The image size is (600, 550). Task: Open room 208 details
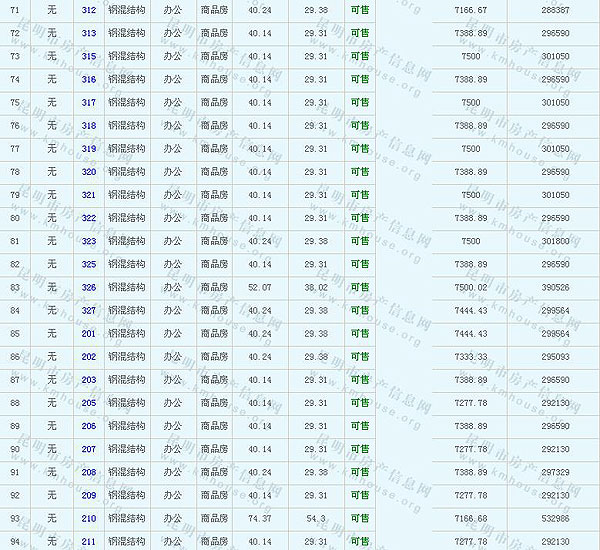pyautogui.click(x=89, y=472)
